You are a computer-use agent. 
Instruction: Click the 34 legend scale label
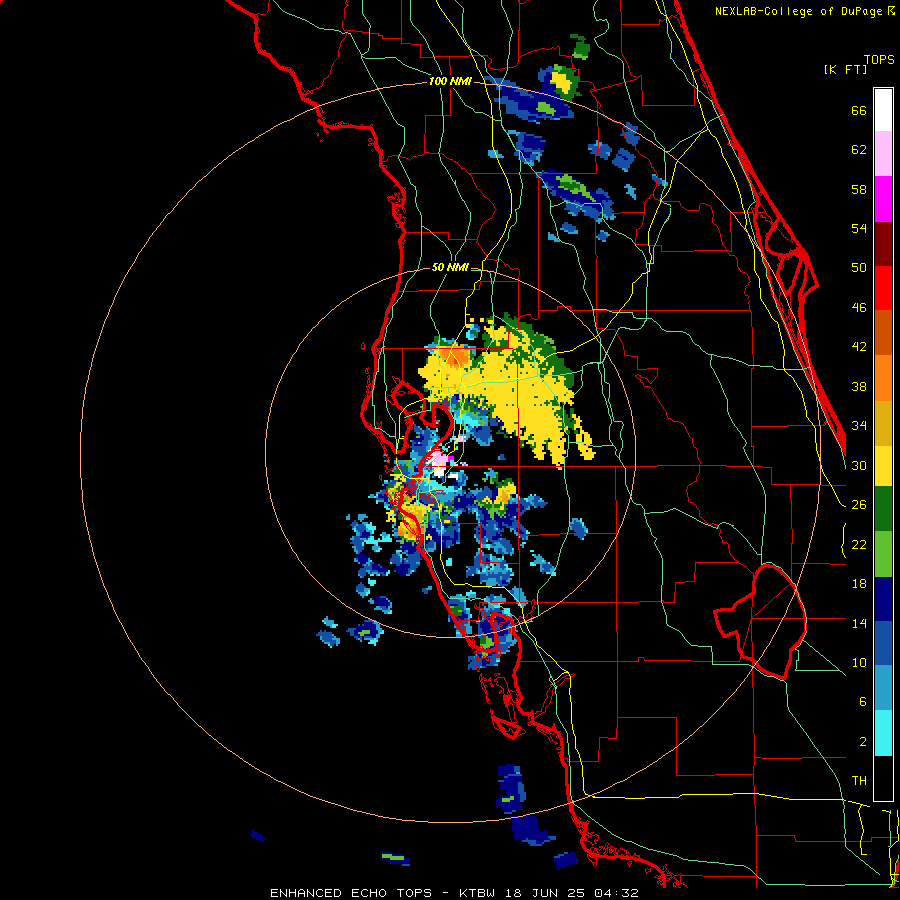click(859, 426)
